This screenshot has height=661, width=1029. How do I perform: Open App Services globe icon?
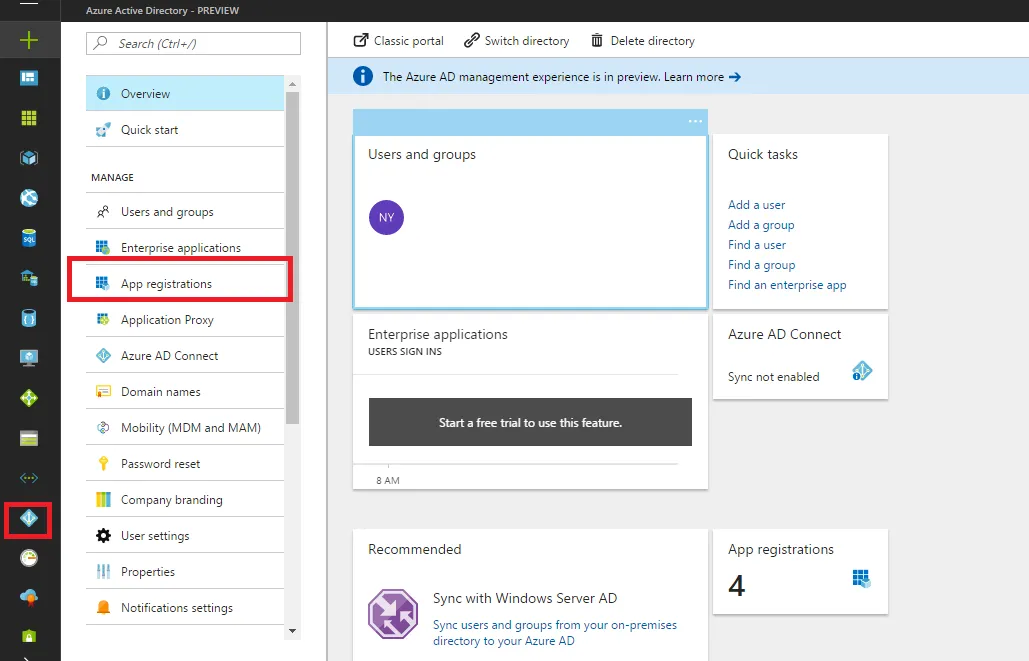[x=29, y=198]
